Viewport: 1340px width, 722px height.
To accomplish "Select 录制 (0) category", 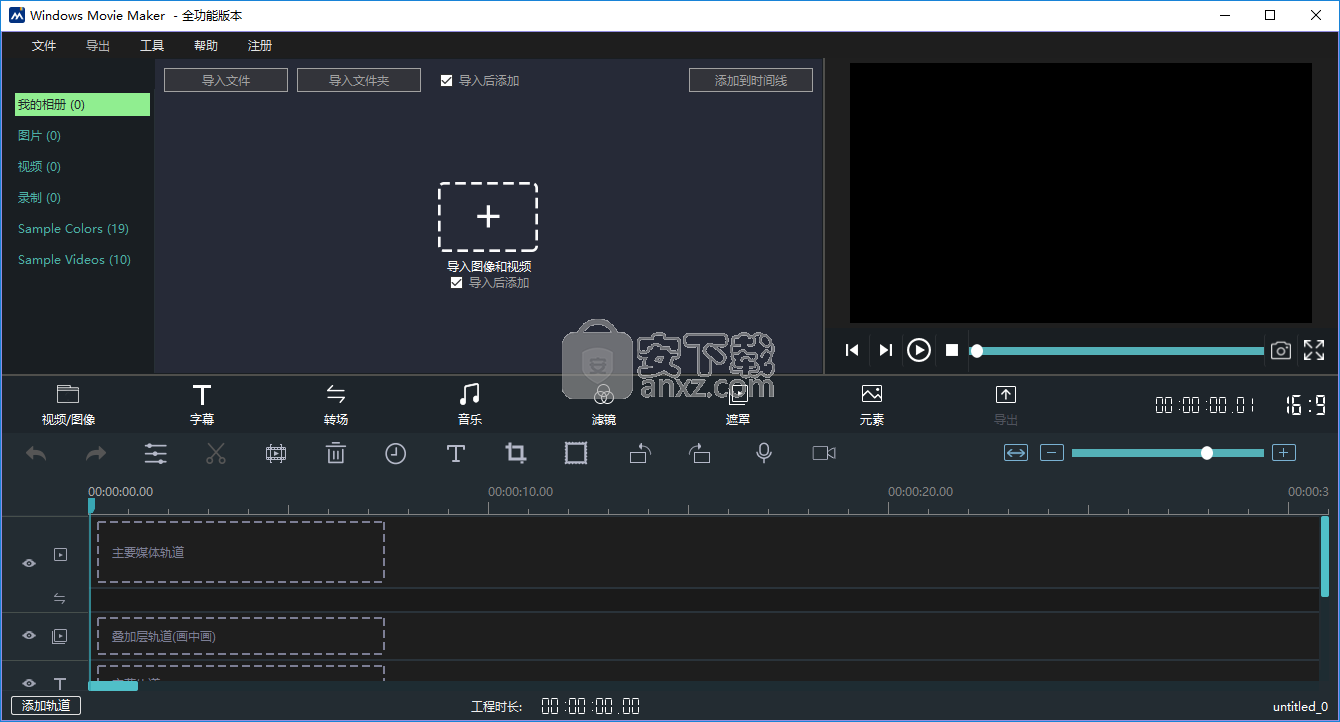I will (x=39, y=198).
